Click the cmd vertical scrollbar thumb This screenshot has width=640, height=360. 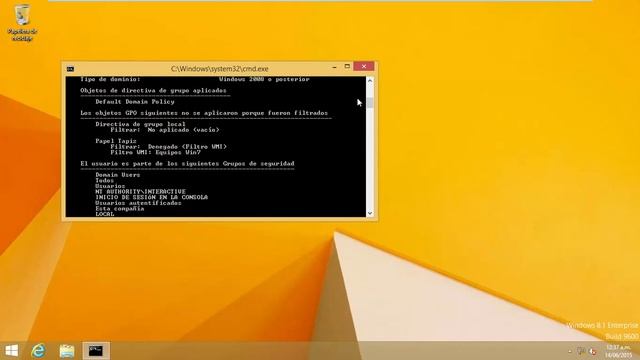370,103
